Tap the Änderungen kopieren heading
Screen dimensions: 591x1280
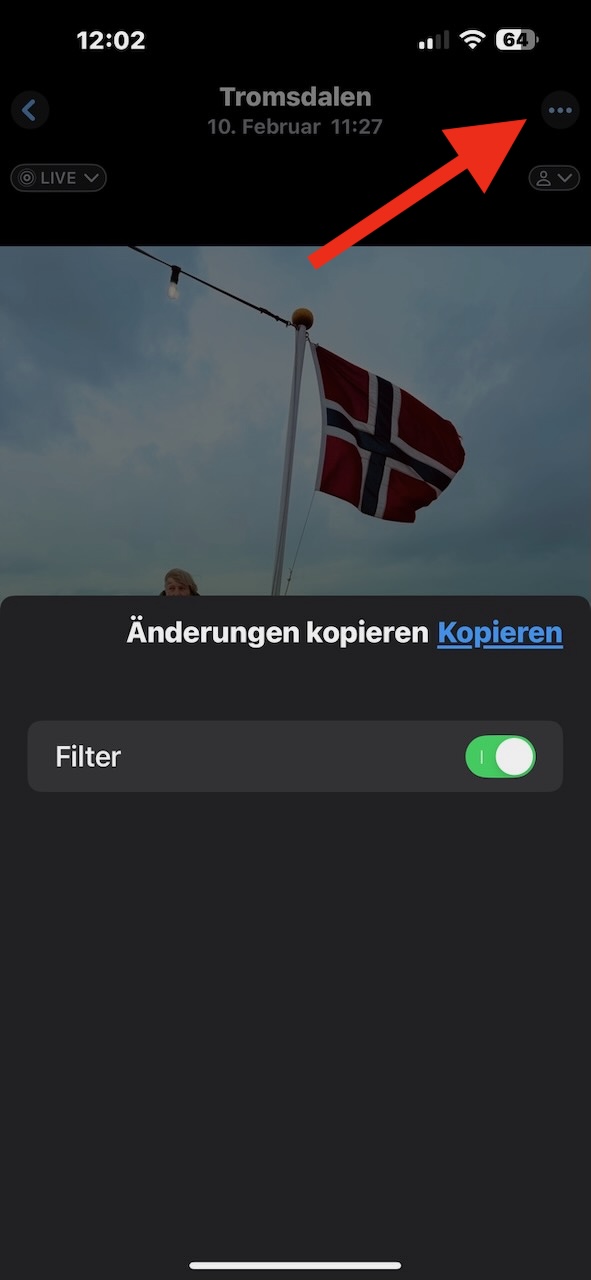click(x=278, y=633)
